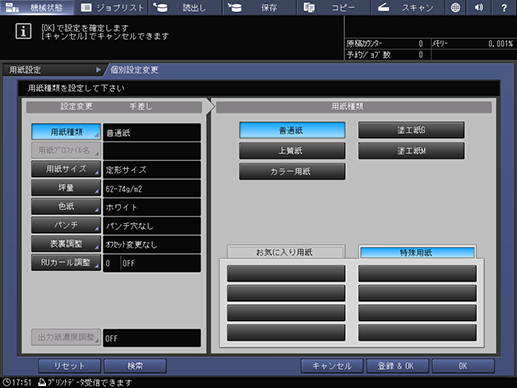Click the 出力紙濃度調整 OFF value
The height and width of the screenshot is (388, 517).
point(152,338)
